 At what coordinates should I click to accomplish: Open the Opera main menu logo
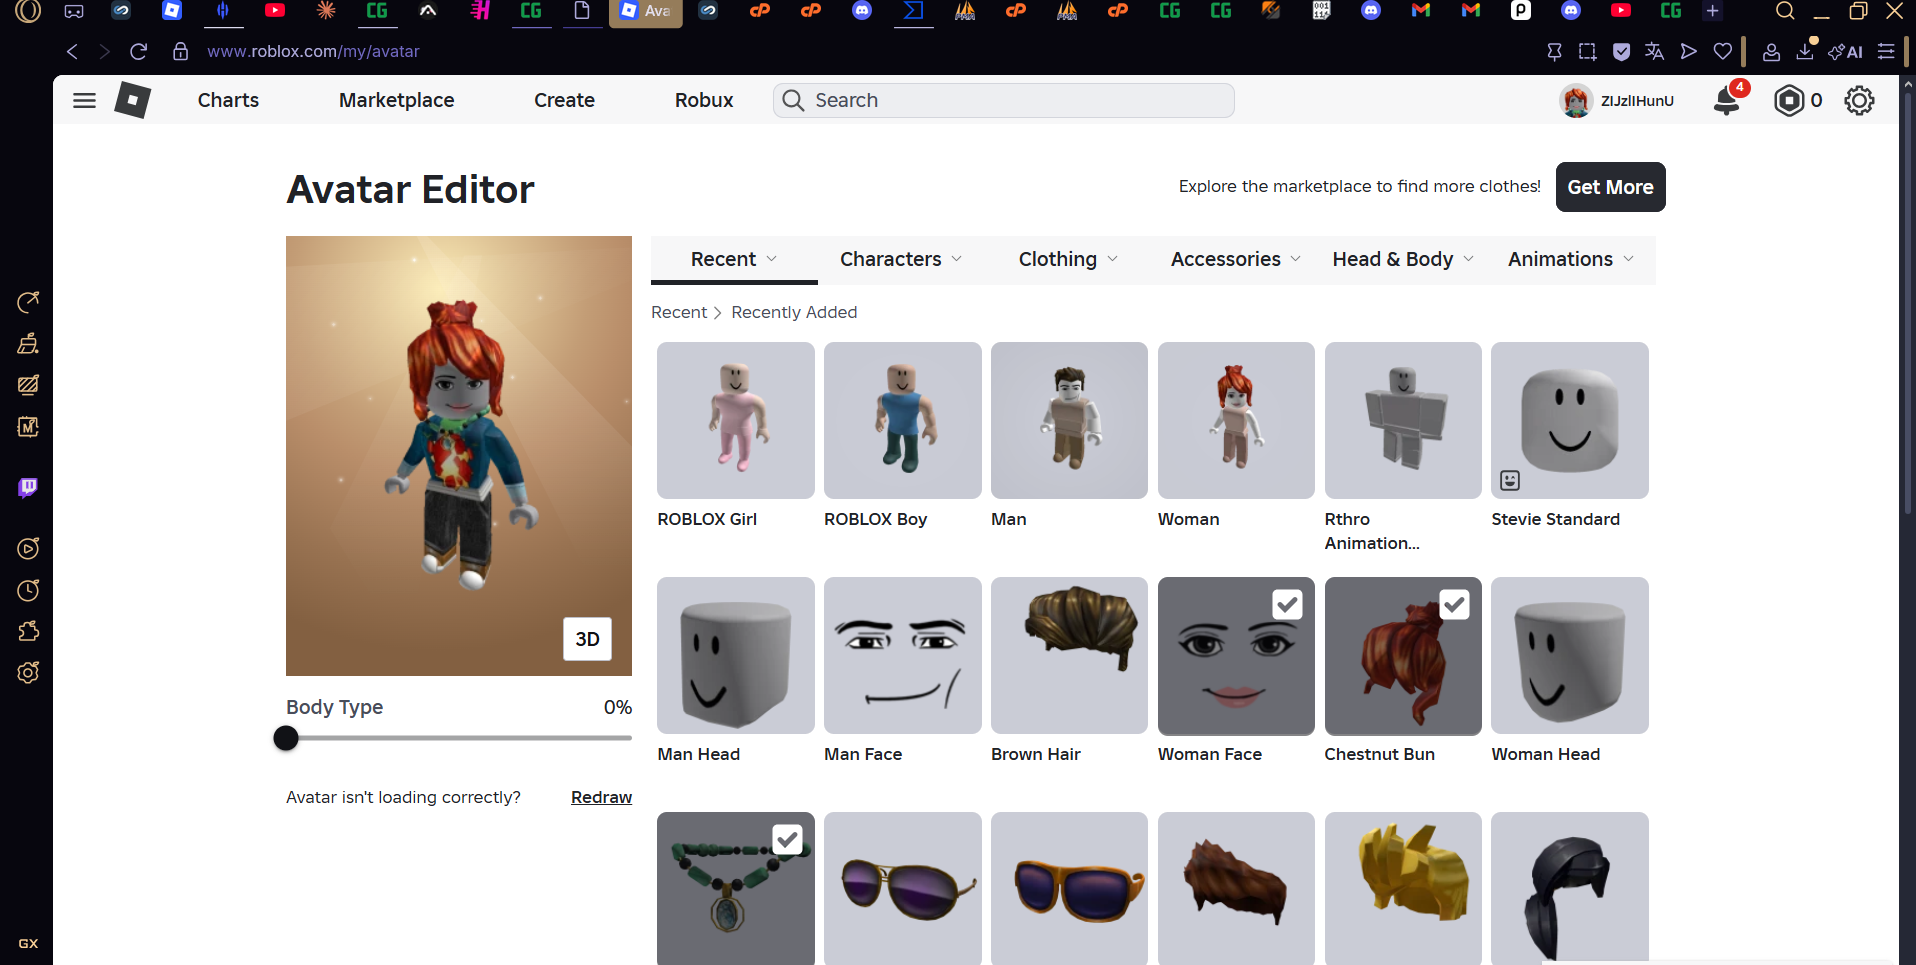28,11
